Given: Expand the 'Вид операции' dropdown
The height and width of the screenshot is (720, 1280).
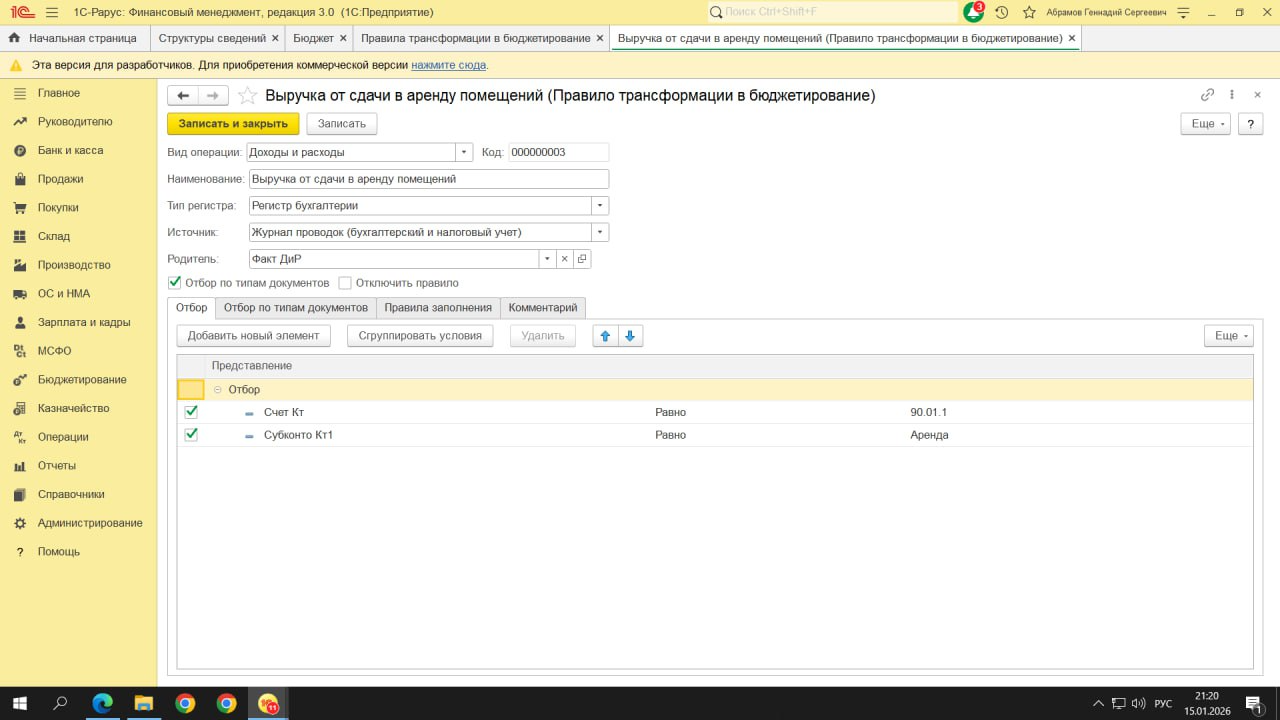Looking at the screenshot, I should point(464,152).
